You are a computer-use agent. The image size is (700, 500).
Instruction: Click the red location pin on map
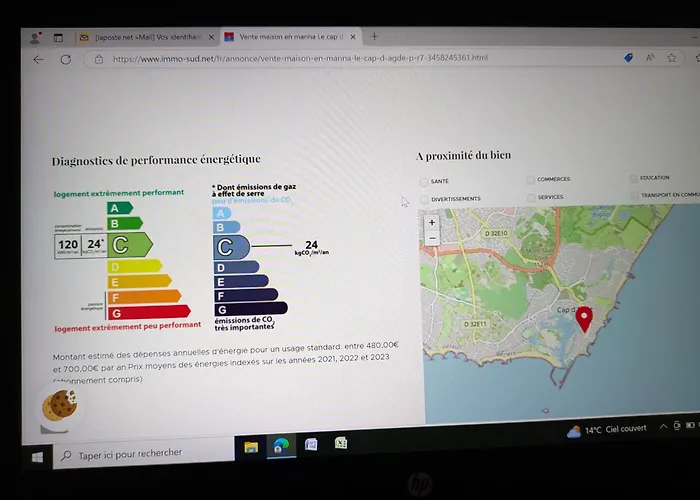(x=584, y=319)
